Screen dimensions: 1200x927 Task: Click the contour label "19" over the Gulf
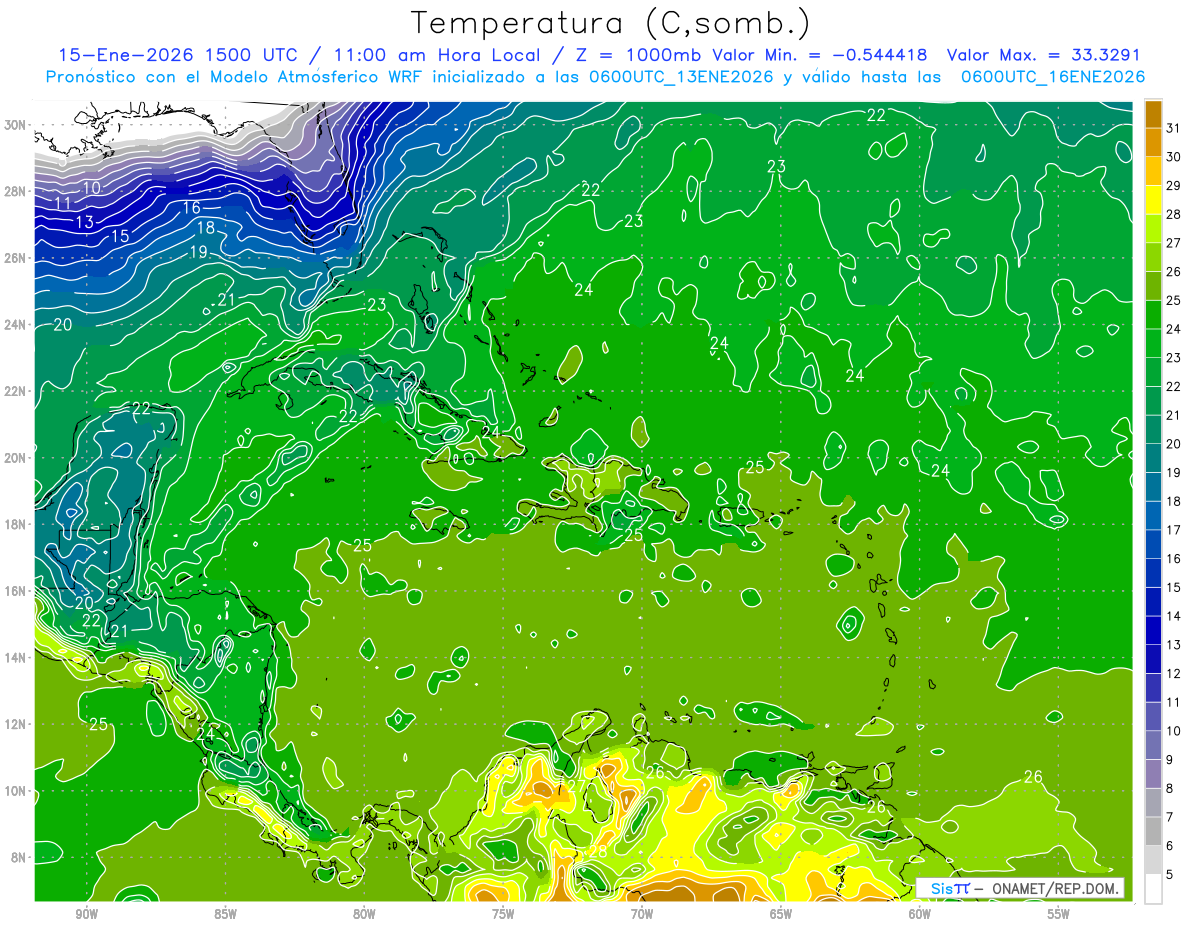(198, 252)
